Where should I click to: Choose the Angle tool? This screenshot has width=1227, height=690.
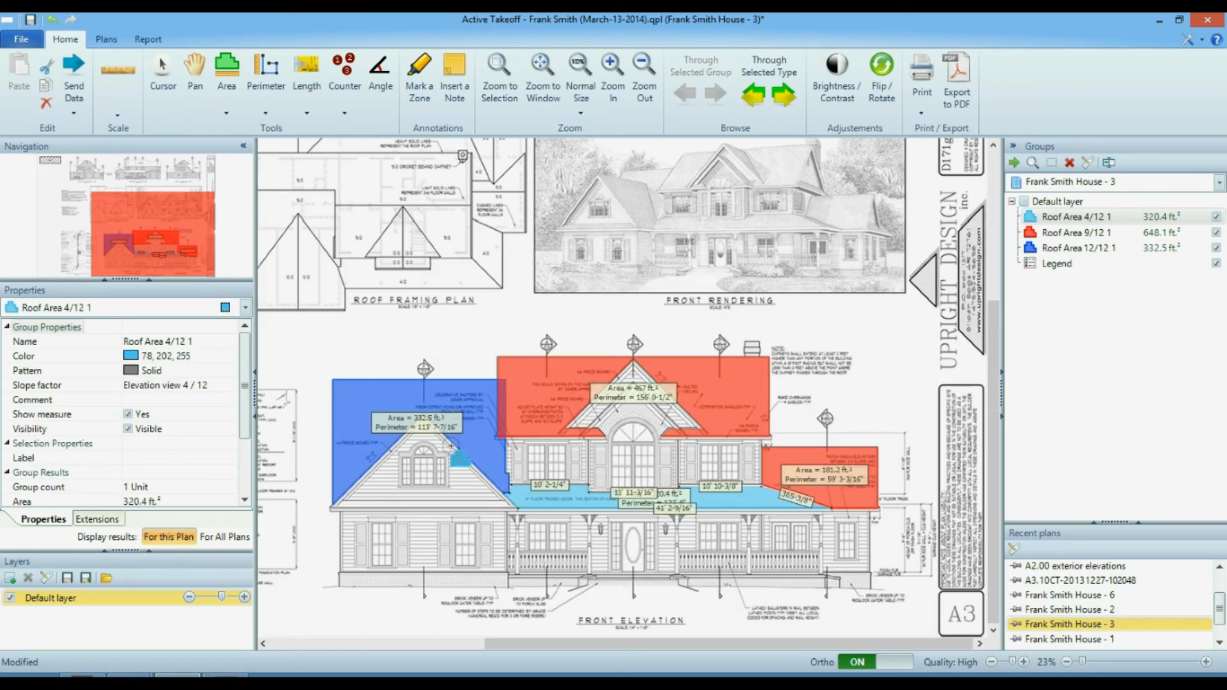tap(380, 72)
